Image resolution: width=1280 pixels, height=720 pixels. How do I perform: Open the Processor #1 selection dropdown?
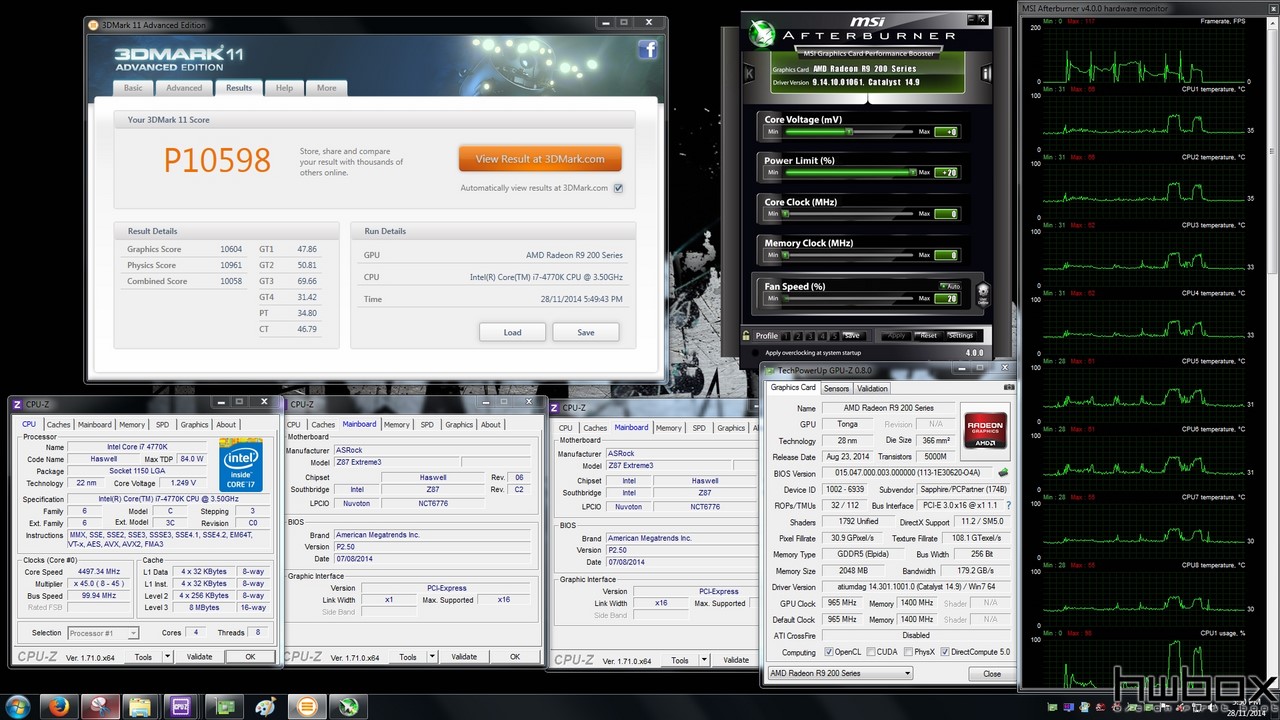(103, 633)
